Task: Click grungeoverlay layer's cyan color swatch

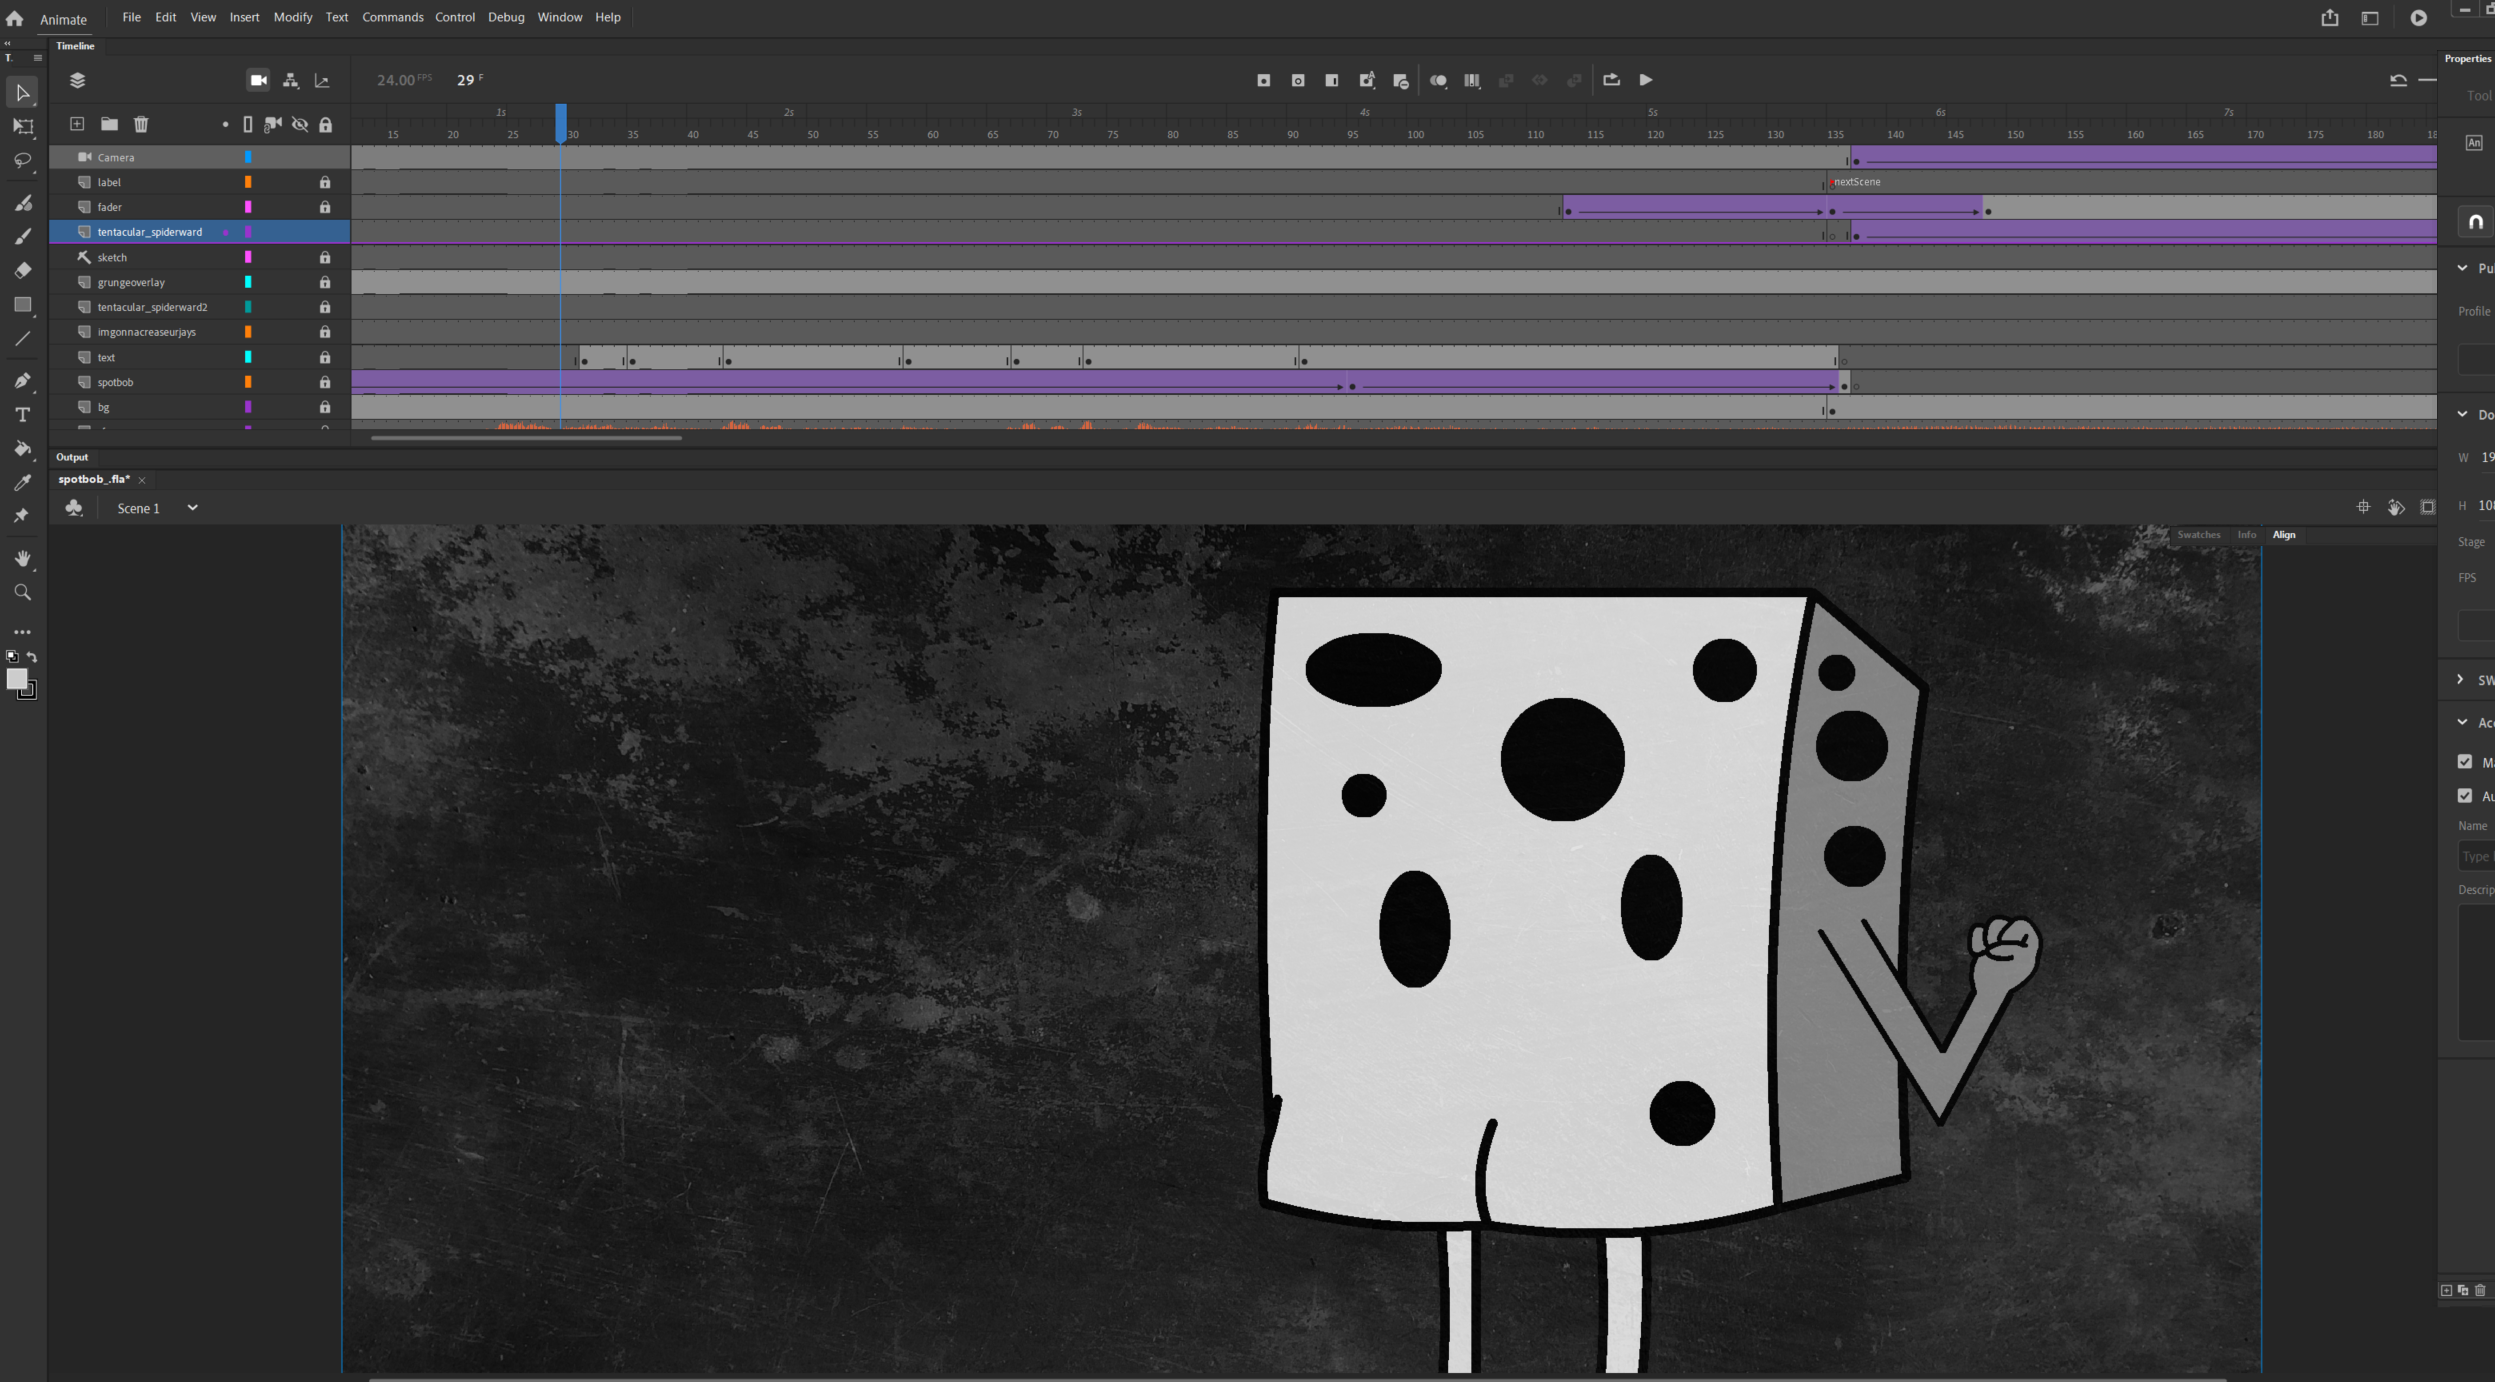Action: 248,282
